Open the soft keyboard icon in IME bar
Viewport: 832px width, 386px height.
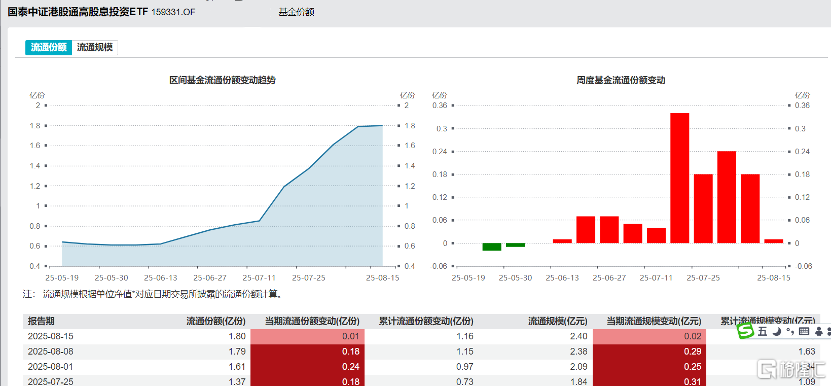(803, 332)
